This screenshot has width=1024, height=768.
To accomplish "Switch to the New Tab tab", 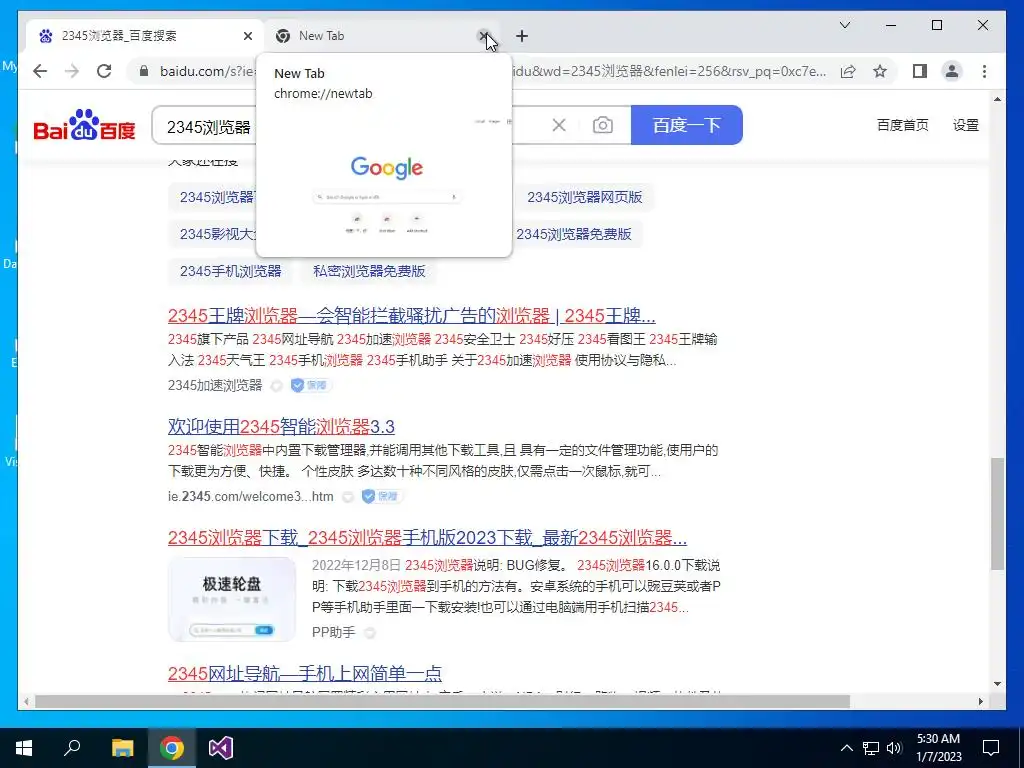I will click(381, 36).
